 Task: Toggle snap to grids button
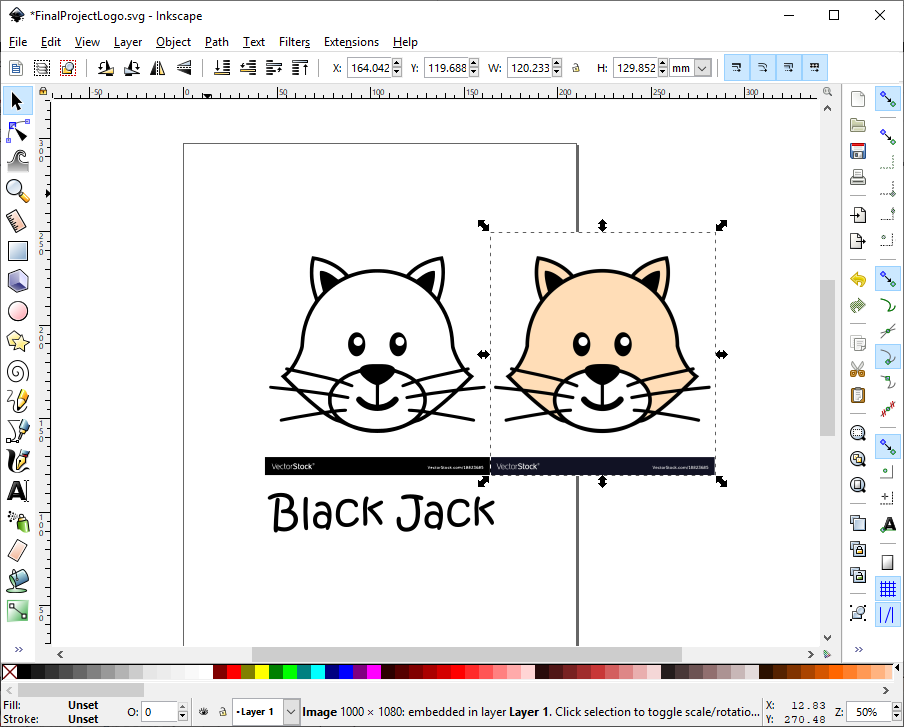(x=888, y=589)
